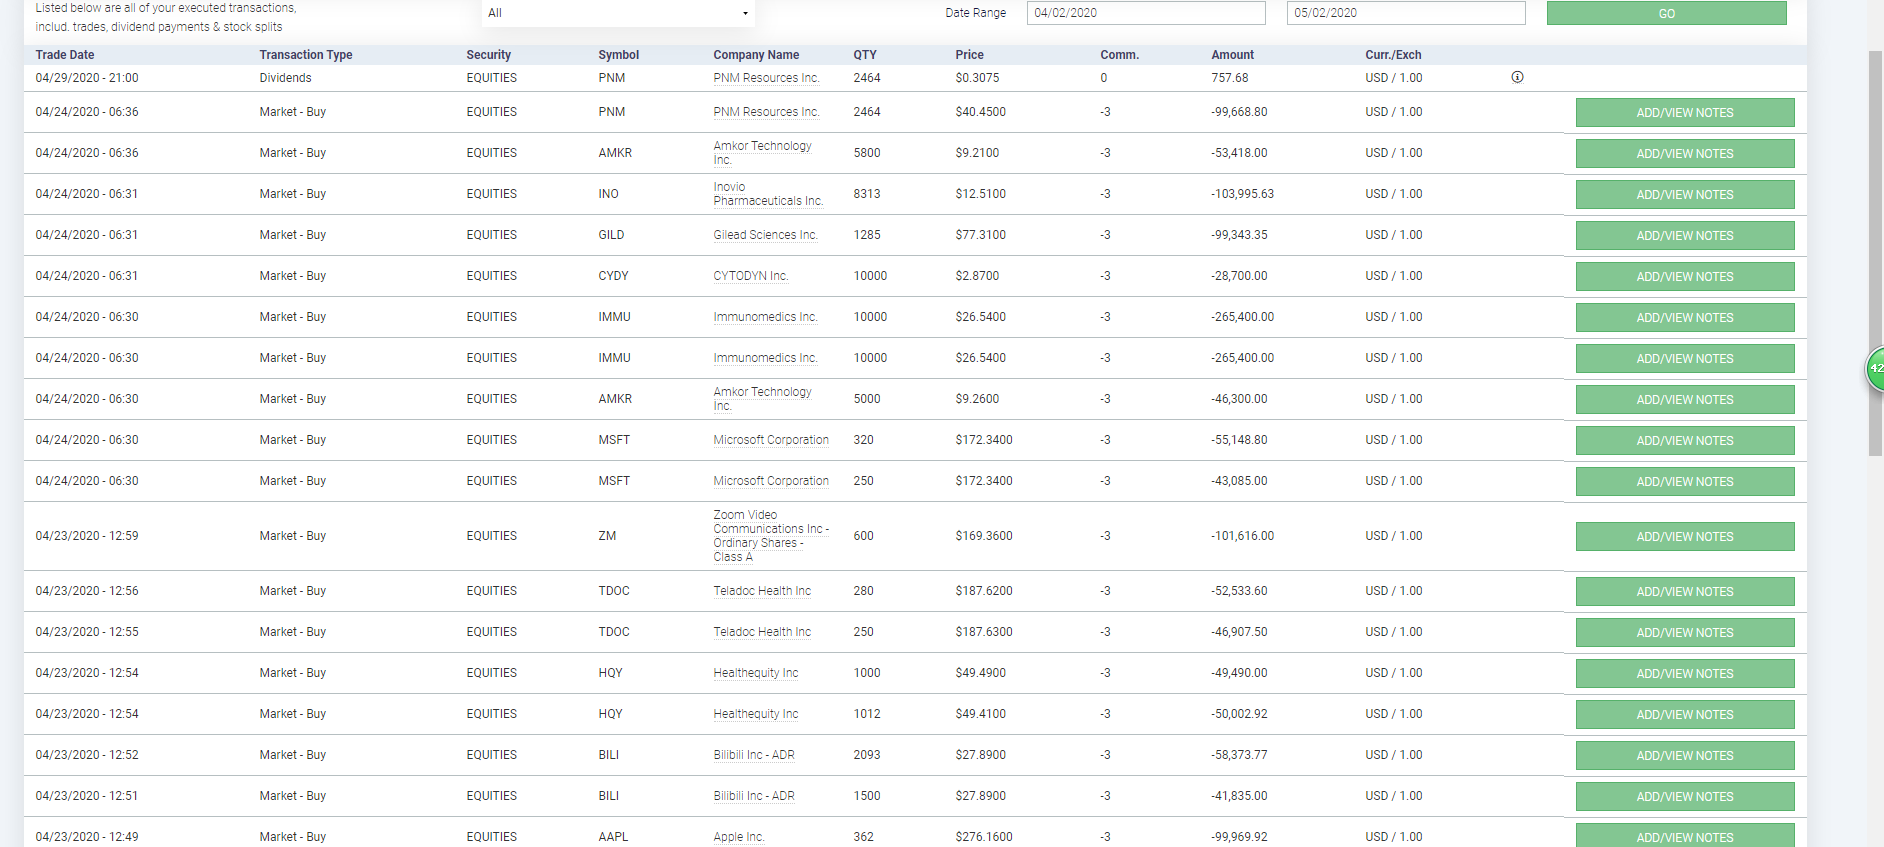Screen dimensions: 1884x847
Task: Open PNM Resources Inc. link in Market - Buy row
Action: 766,112
